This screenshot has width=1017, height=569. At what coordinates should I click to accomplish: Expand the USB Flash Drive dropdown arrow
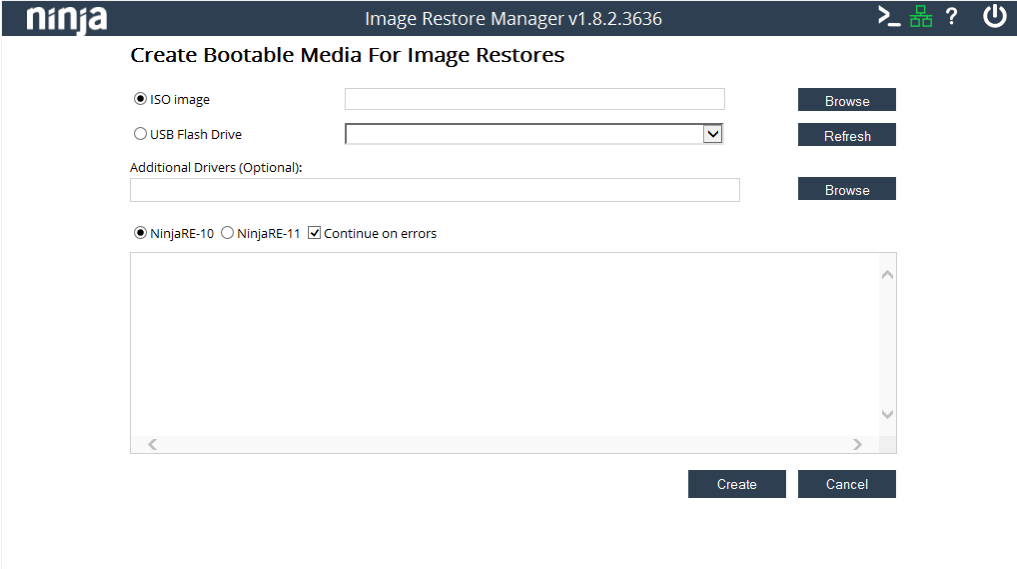713,134
